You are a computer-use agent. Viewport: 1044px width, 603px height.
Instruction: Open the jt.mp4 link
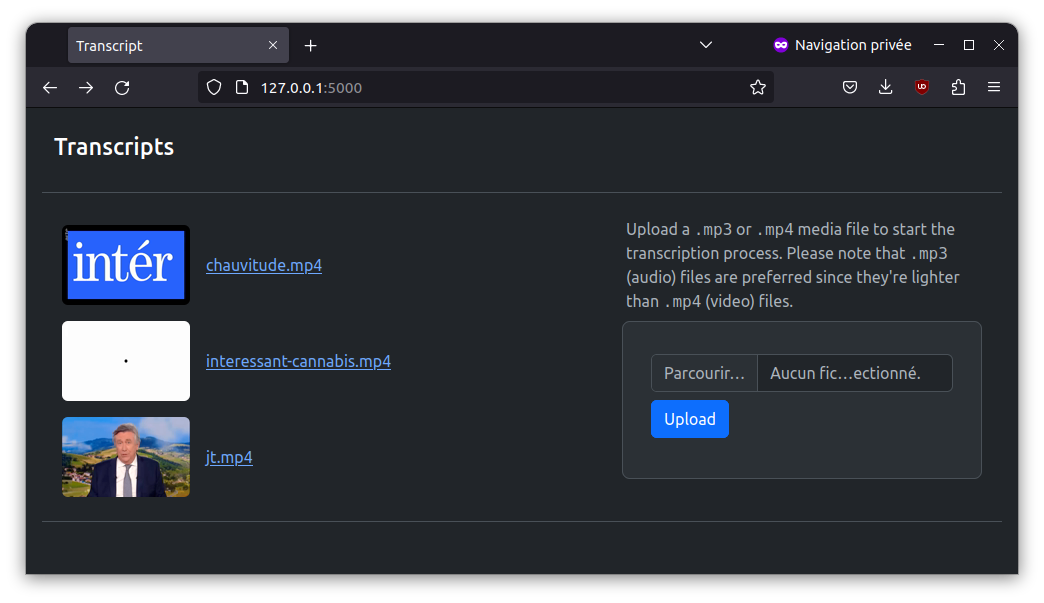click(229, 457)
